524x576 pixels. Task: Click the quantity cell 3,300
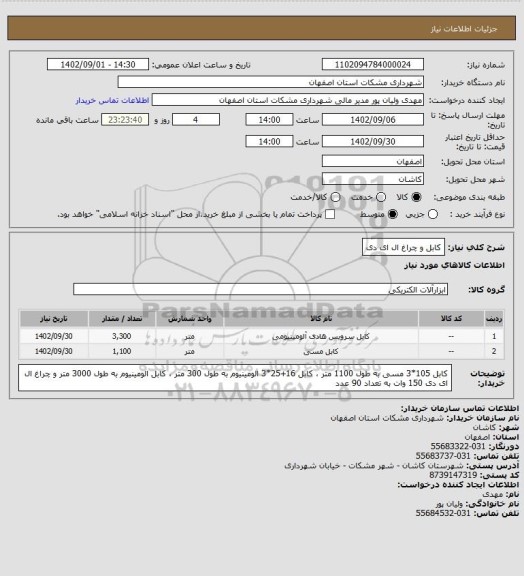tap(122, 336)
